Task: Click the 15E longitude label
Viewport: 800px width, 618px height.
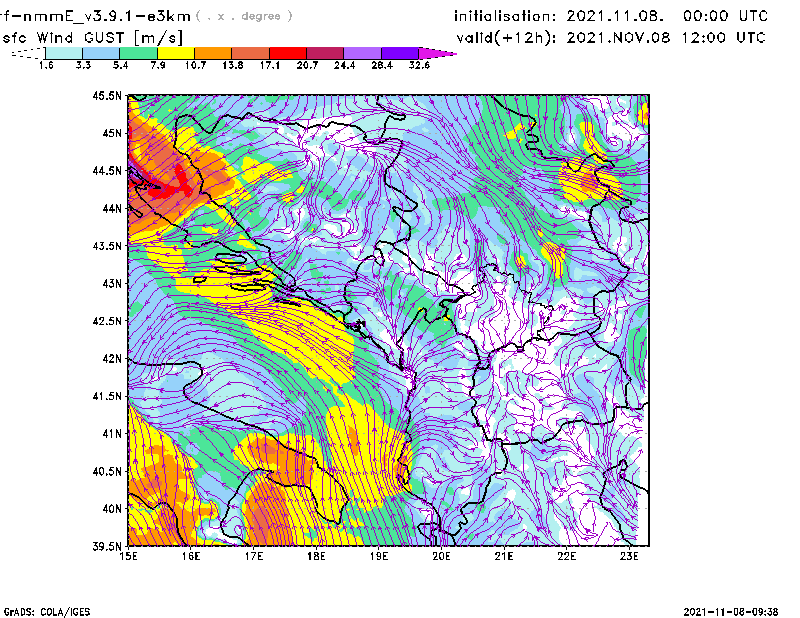Action: point(128,556)
